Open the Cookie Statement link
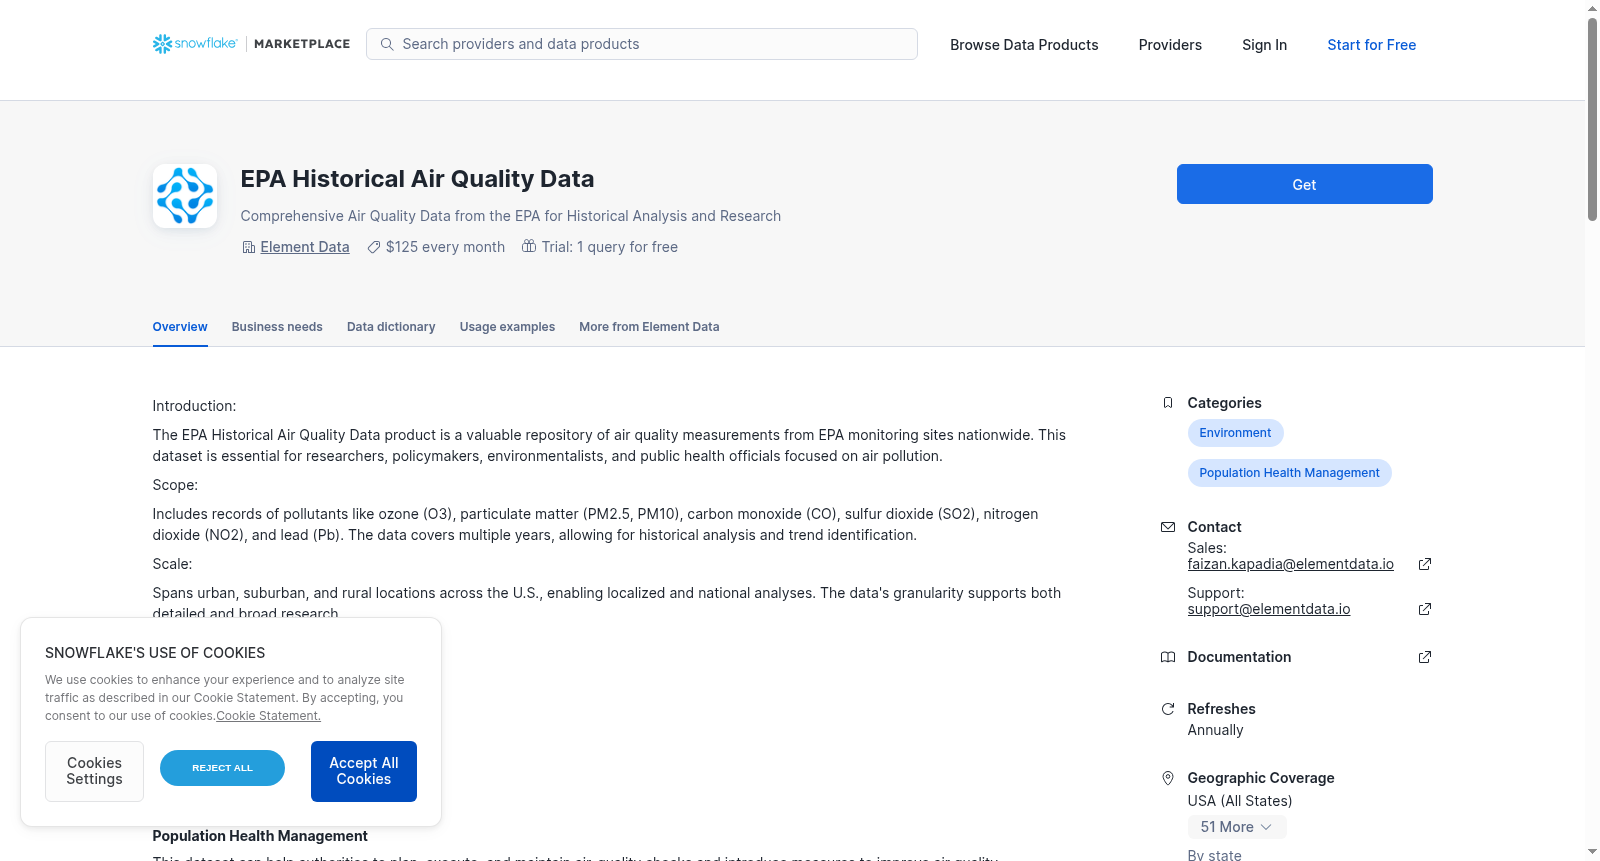The height and width of the screenshot is (861, 1600). point(268,716)
